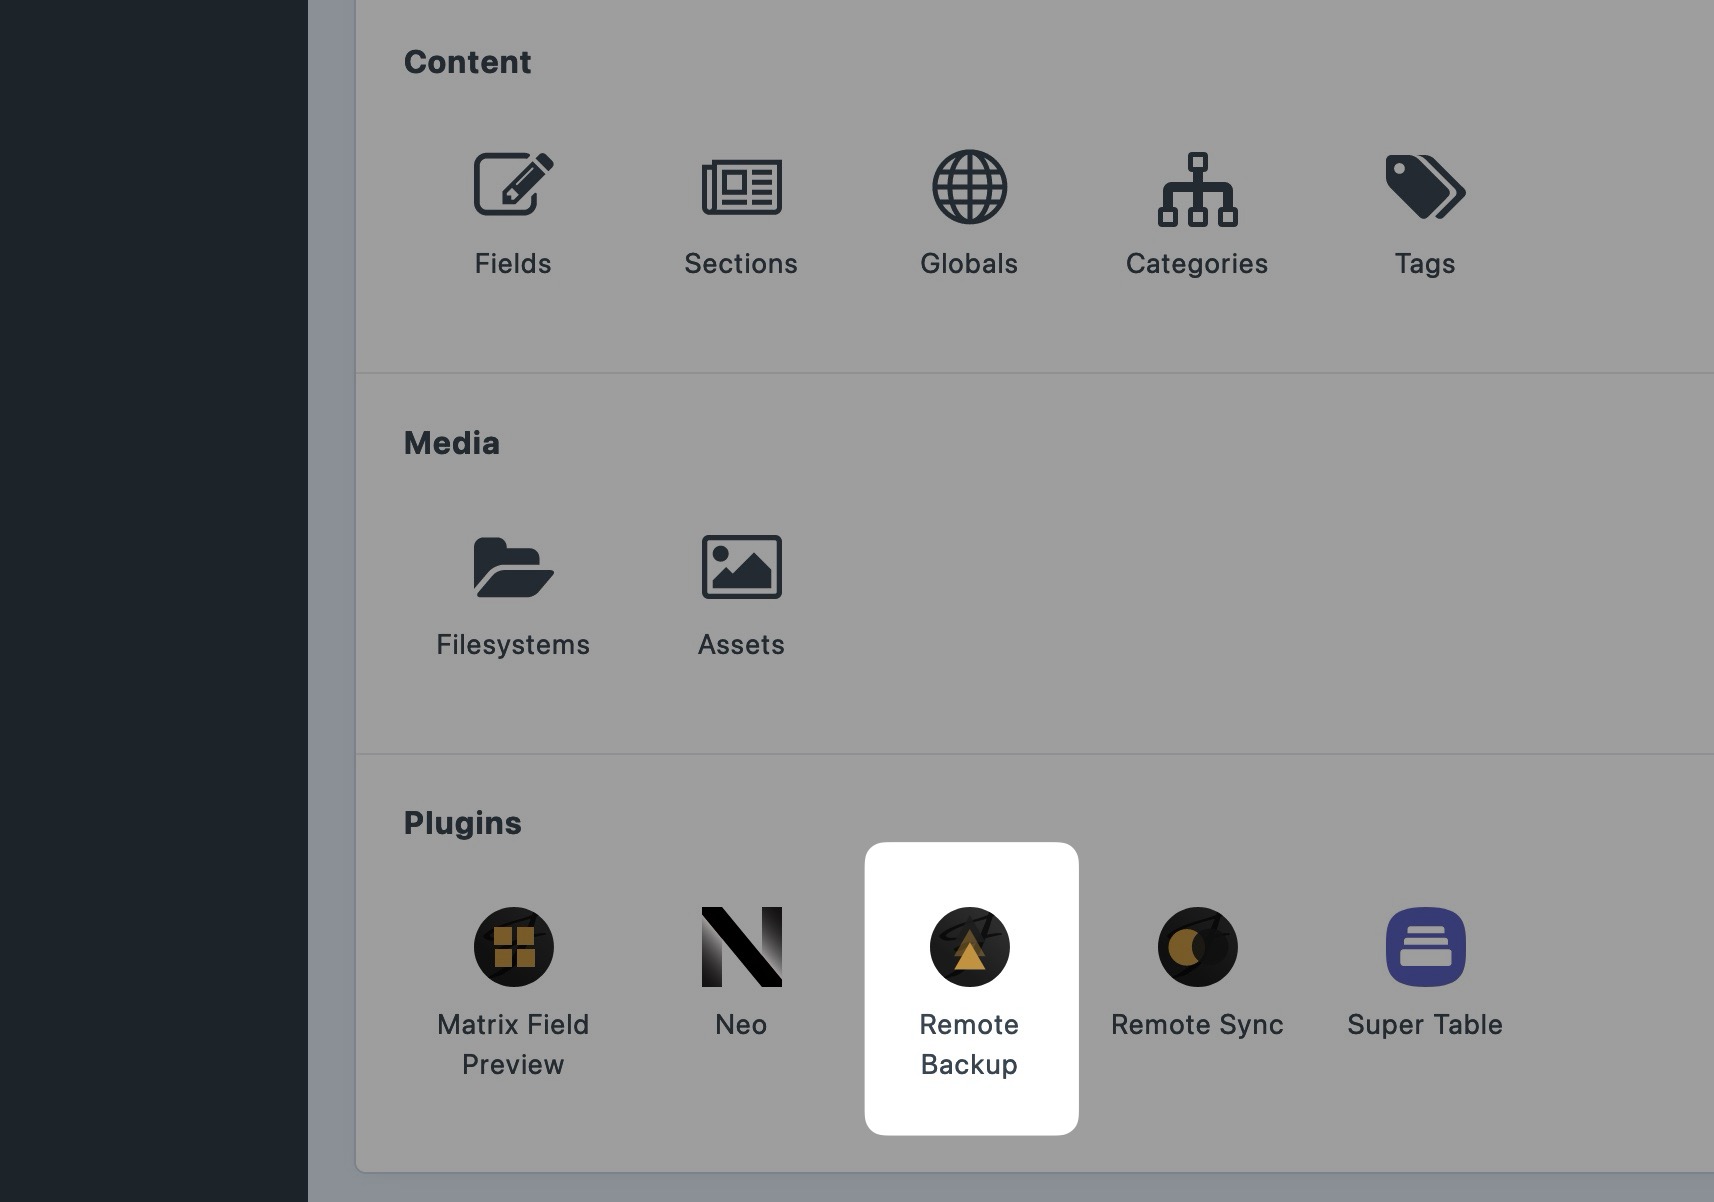Click the Remote Backup triangle icon
The width and height of the screenshot is (1714, 1202).
969,947
